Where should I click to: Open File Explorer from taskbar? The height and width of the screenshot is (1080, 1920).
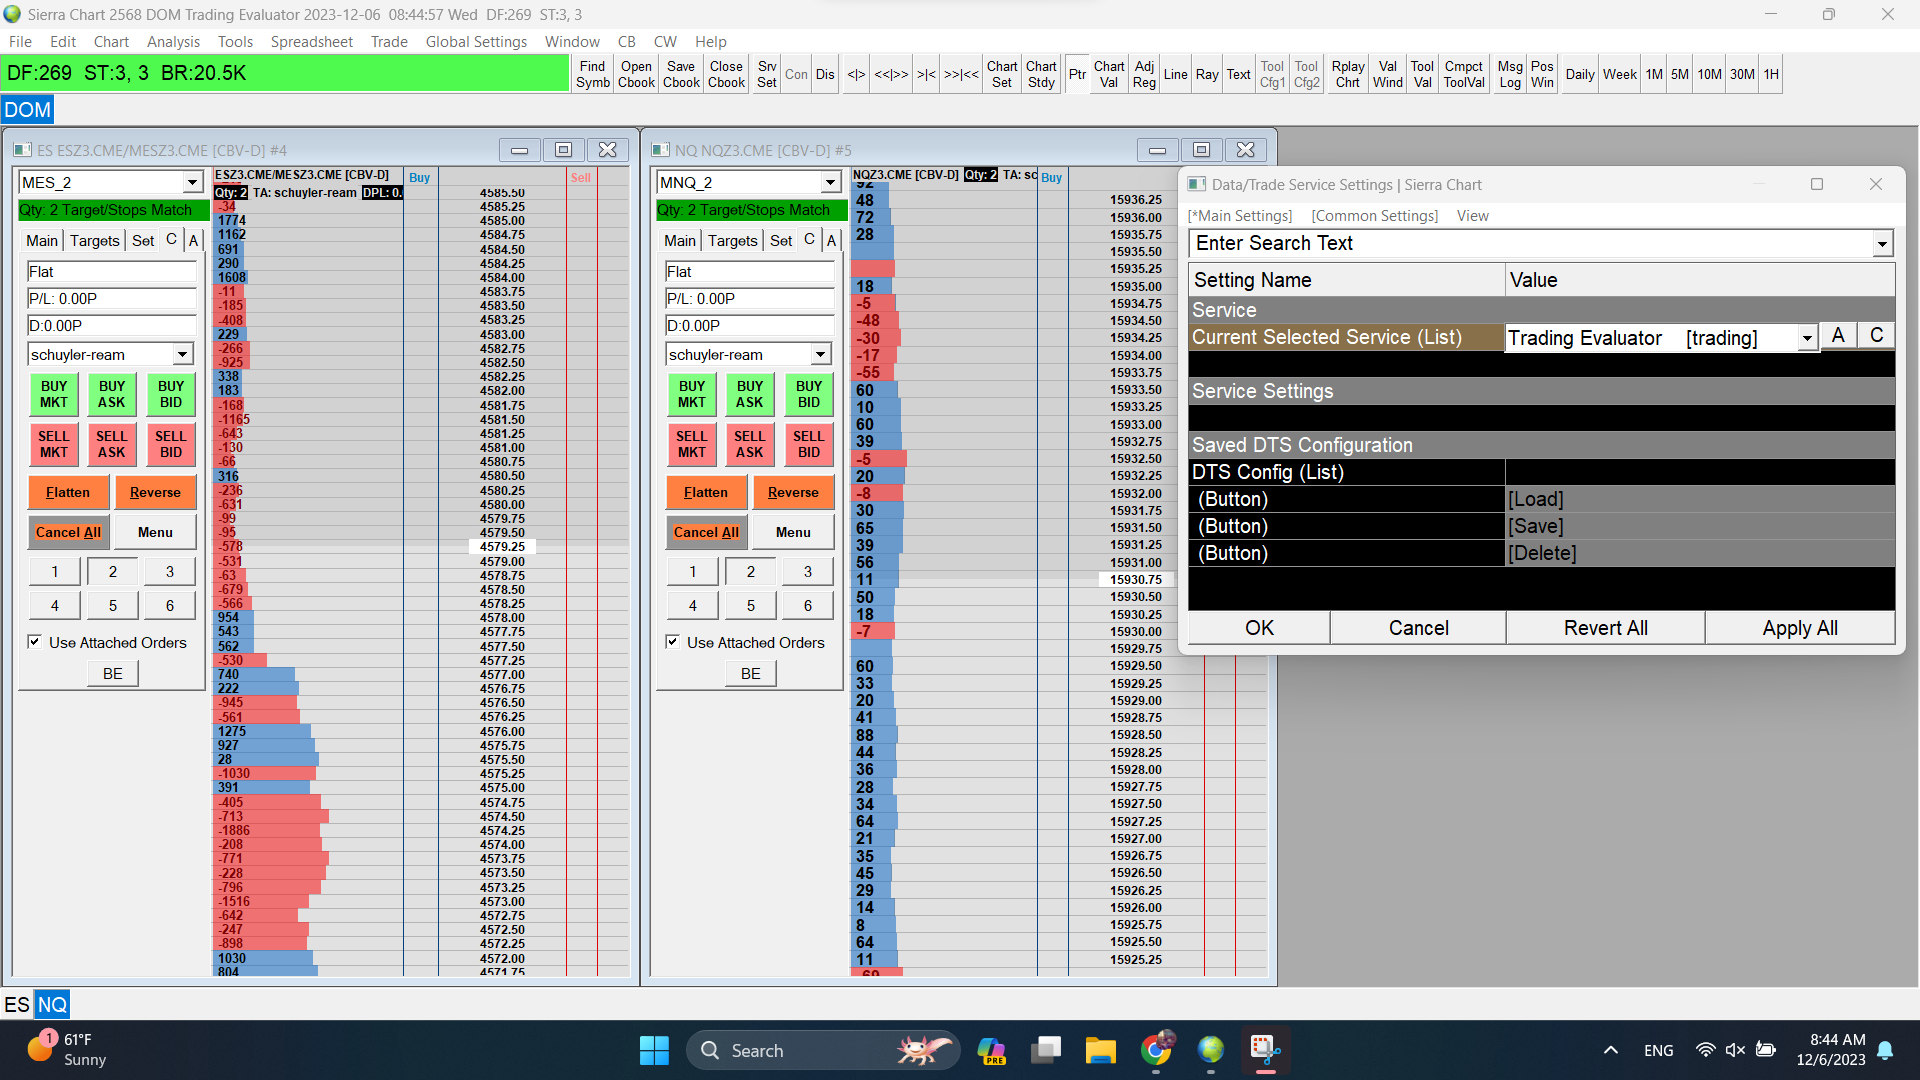click(1100, 1050)
